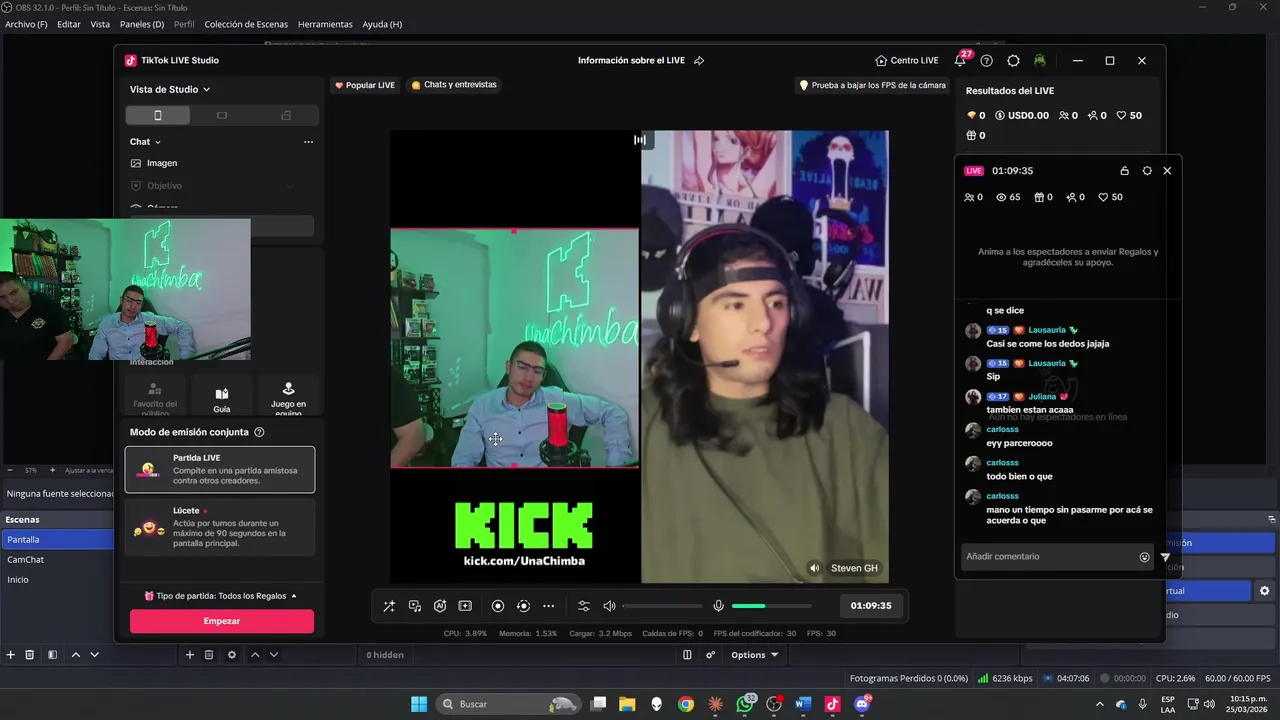
Task: Open the Archivo menu in OBS
Action: coord(26,24)
